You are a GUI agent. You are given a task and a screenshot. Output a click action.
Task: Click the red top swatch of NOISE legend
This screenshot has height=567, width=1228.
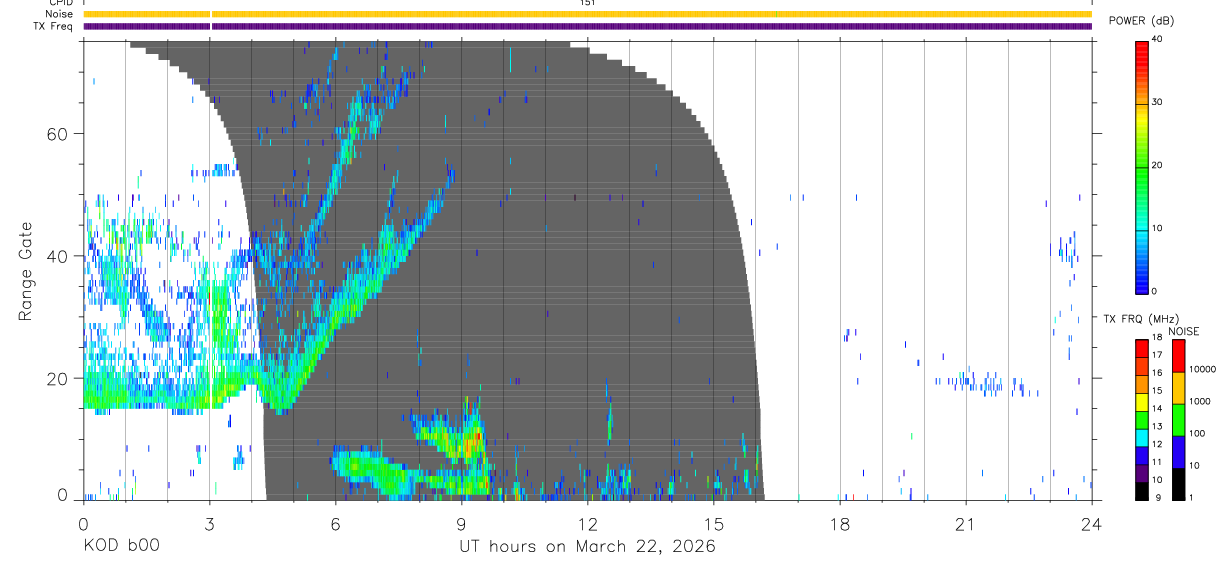pyautogui.click(x=1179, y=356)
